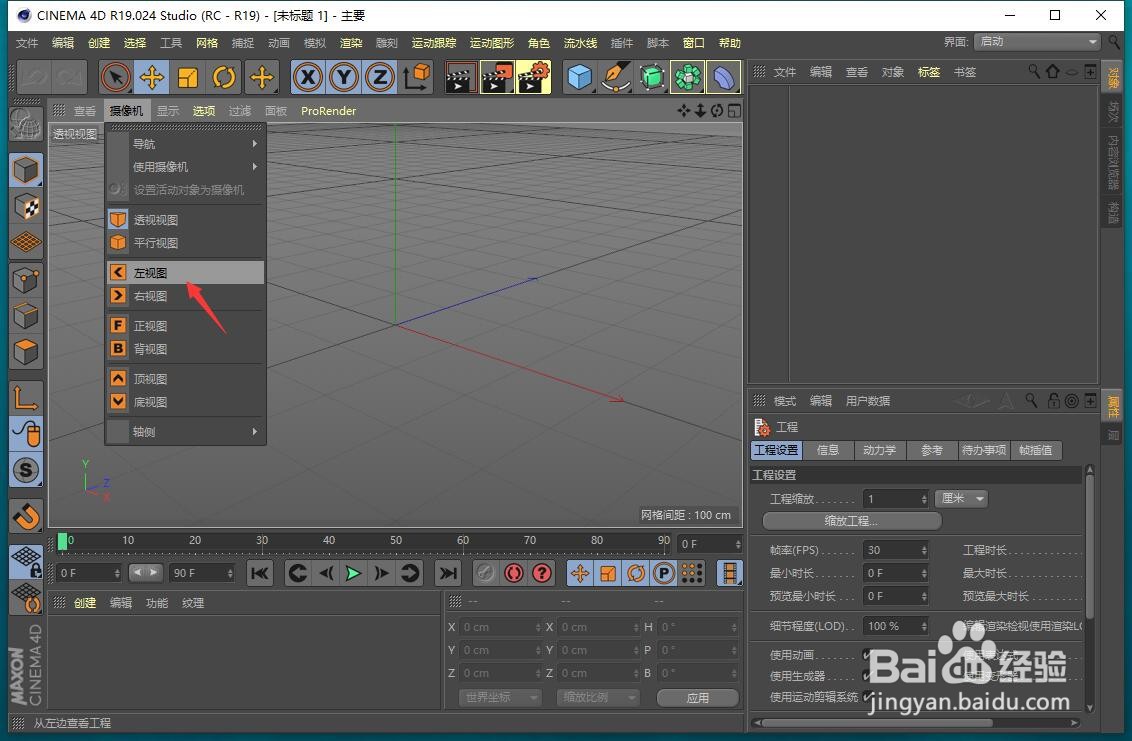Image resolution: width=1132 pixels, height=741 pixels.
Task: Switch to the 动力学 tab
Action: pos(879,450)
